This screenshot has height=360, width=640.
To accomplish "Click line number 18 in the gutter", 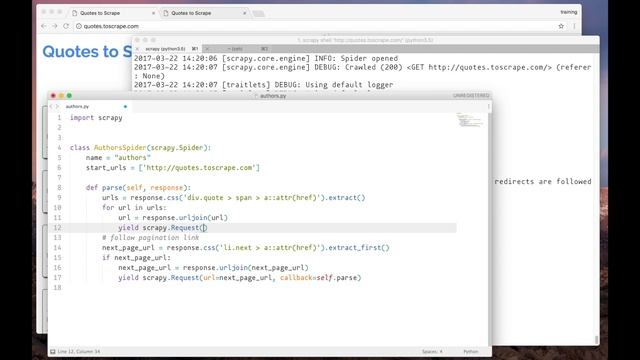I will 58,288.
